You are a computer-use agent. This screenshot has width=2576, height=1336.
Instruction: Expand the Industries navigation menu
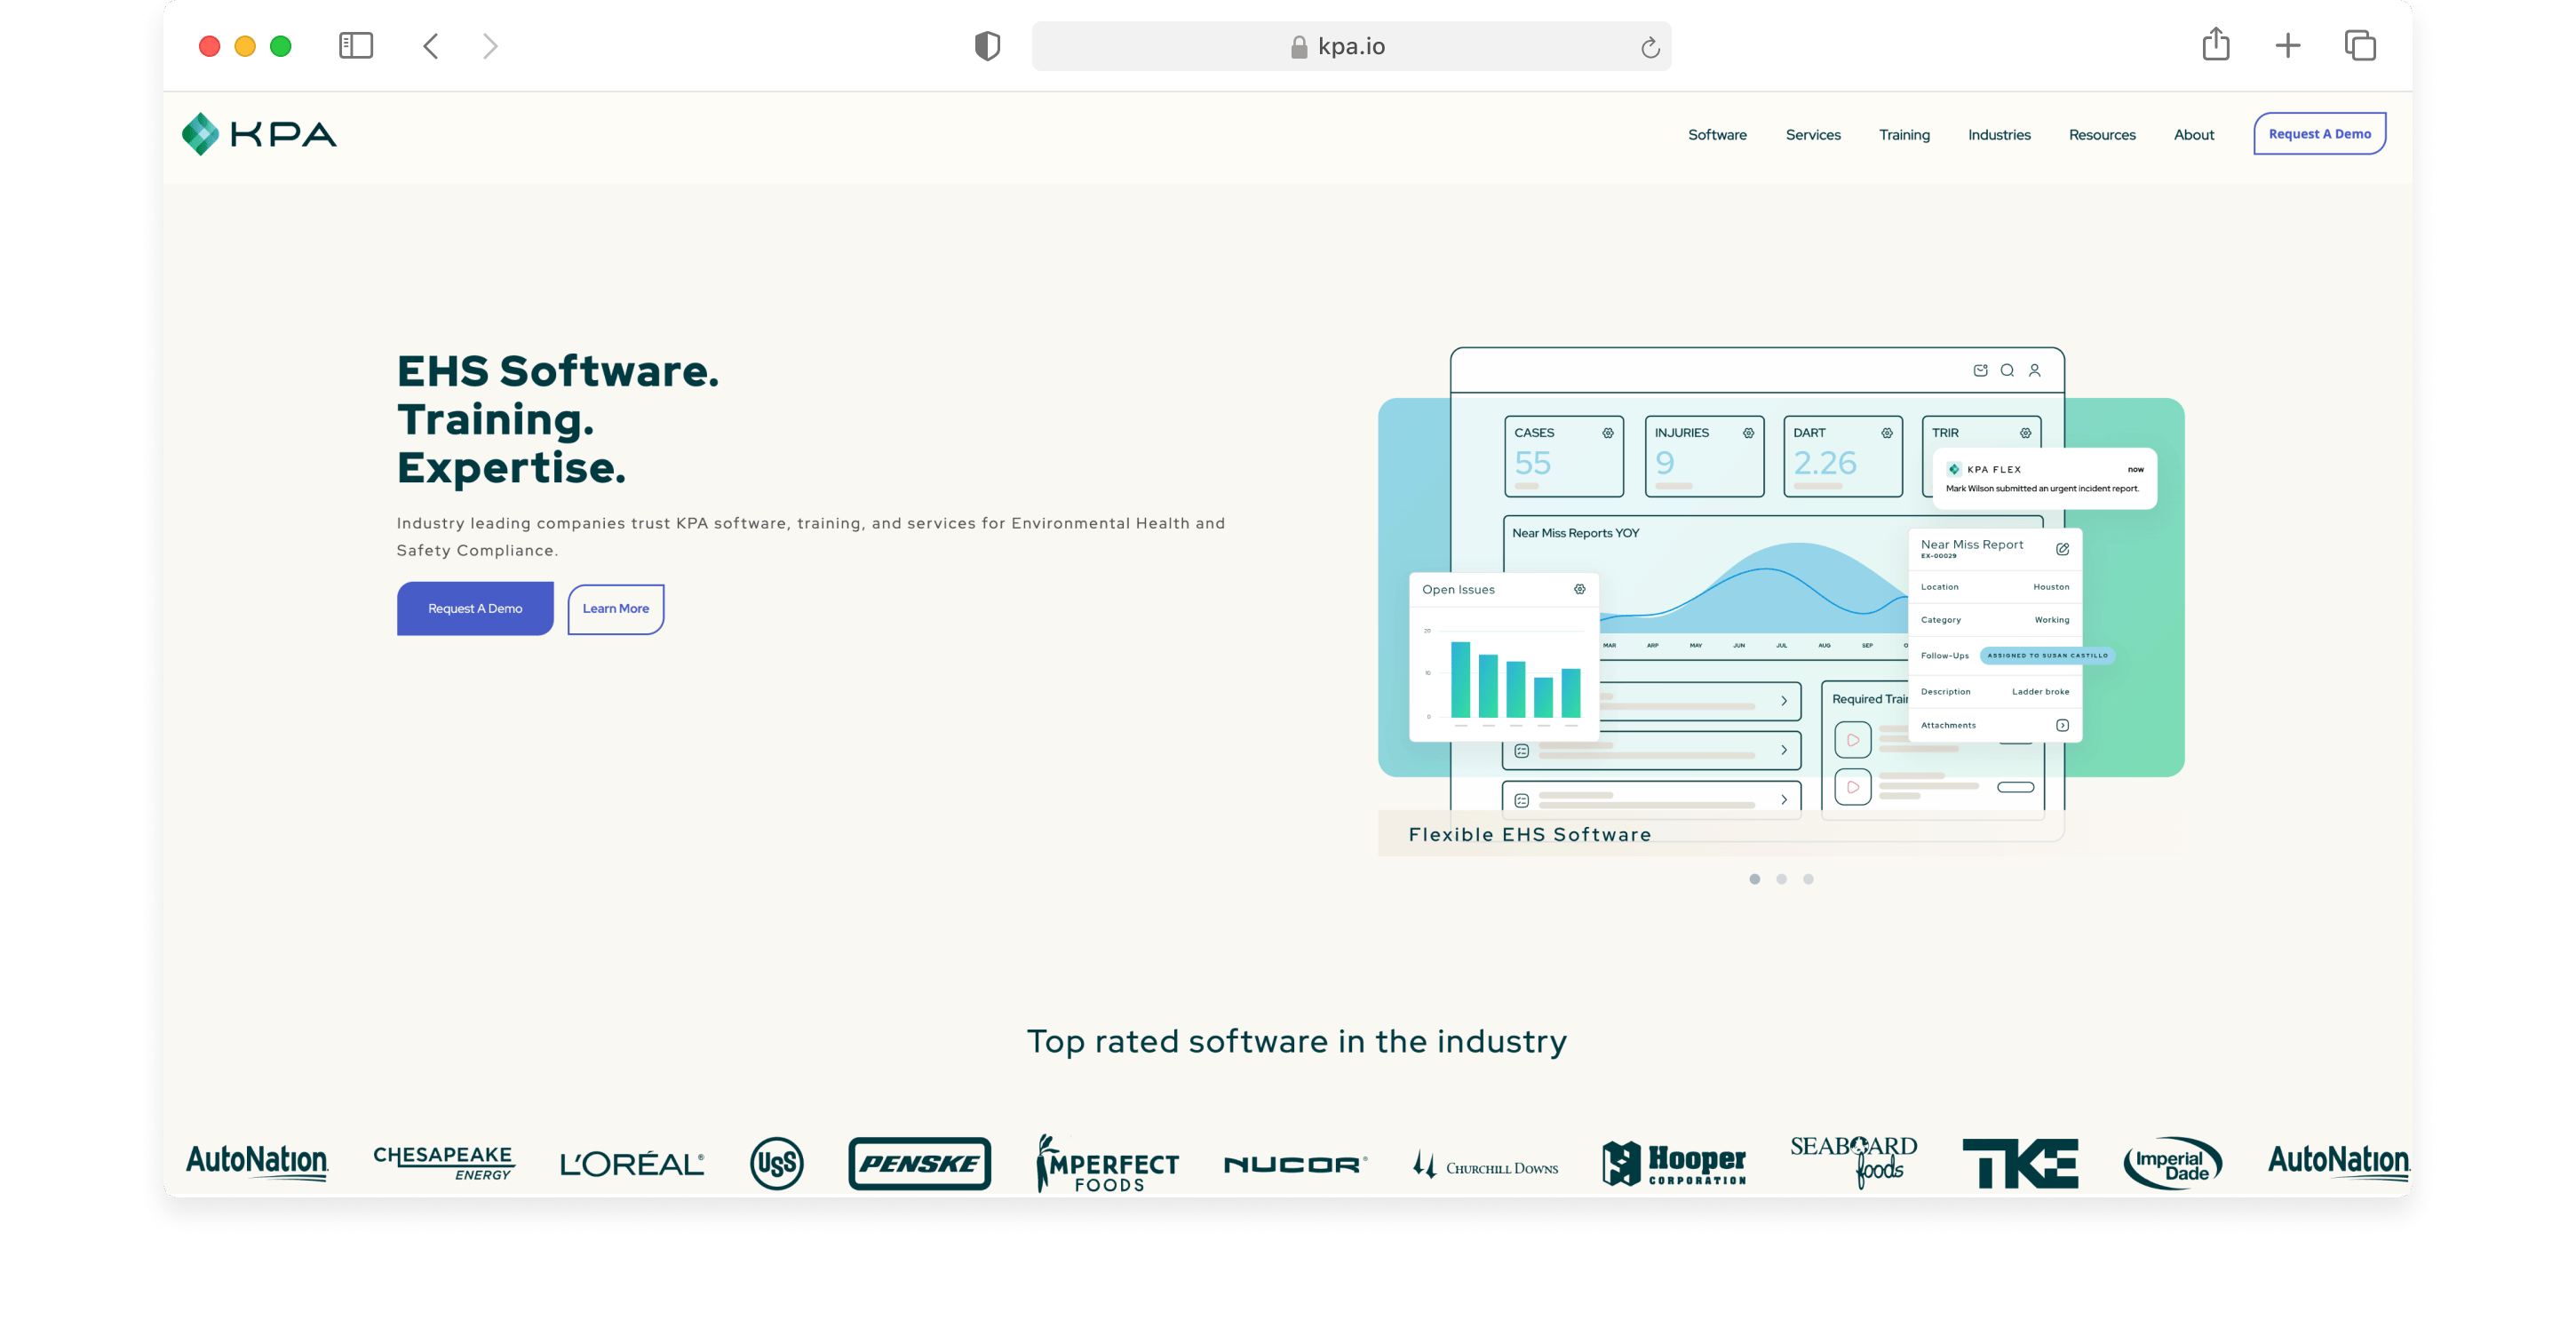(1999, 135)
